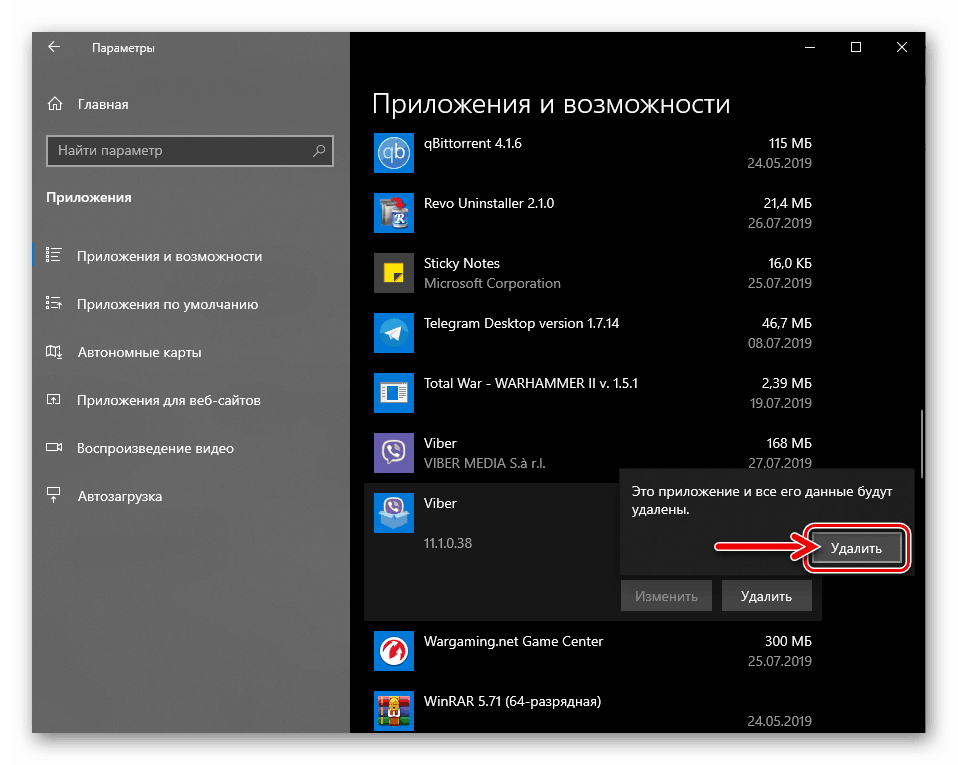The image size is (958, 765).
Task: Click the date 08.07.2019 of Telegram
Action: coord(780,343)
